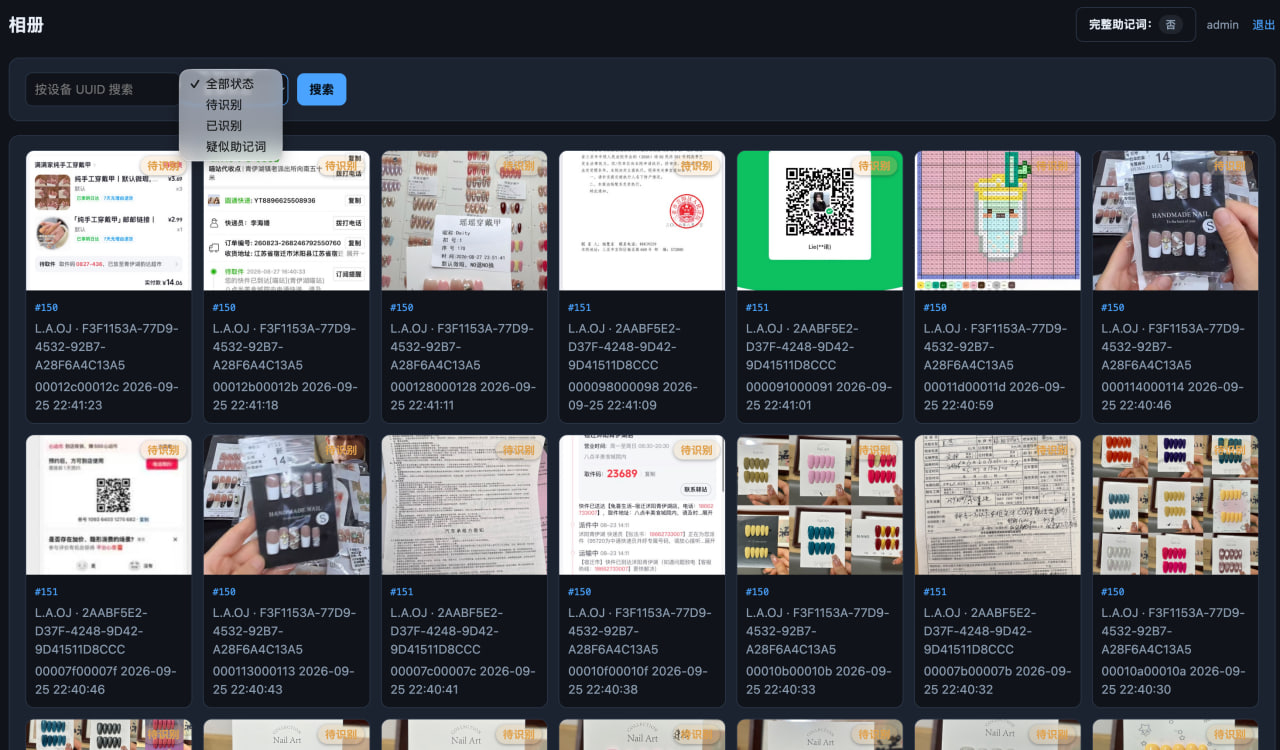Viewport: 1280px width, 750px height.
Task: Click the #150 label on the 22:41:18 card
Action: [224, 308]
